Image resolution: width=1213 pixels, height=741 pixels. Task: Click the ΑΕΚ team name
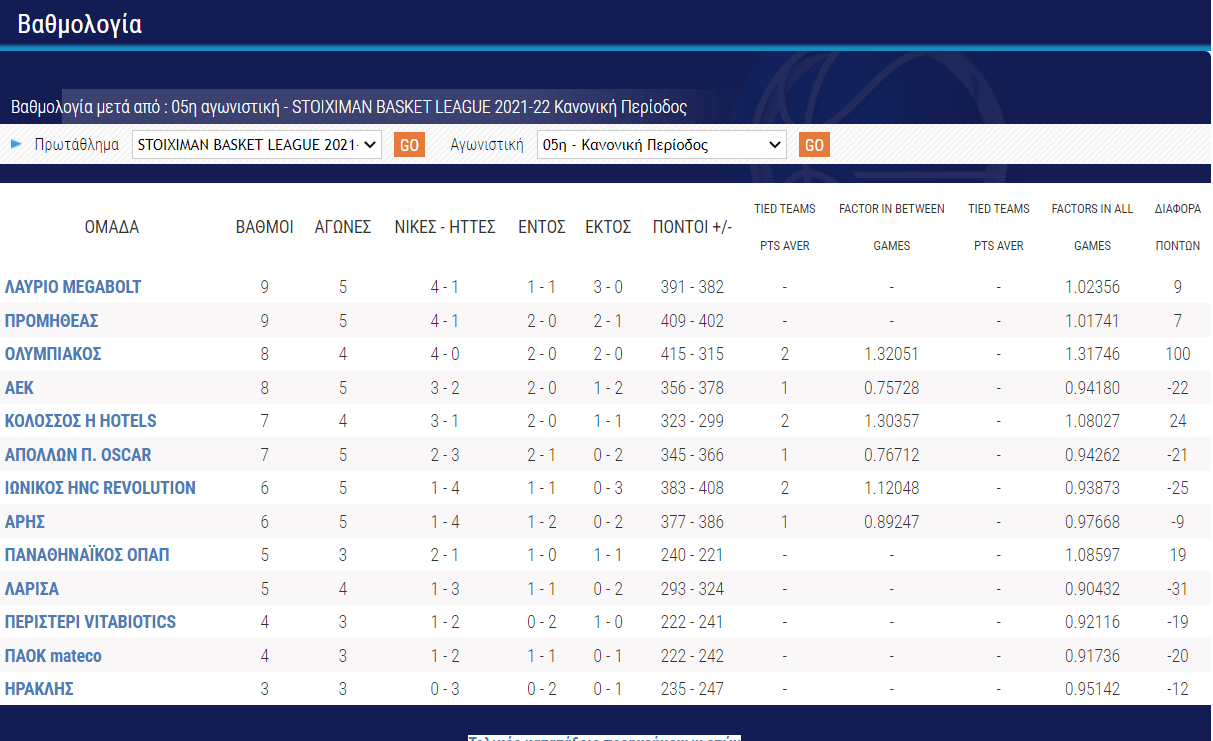[20, 388]
